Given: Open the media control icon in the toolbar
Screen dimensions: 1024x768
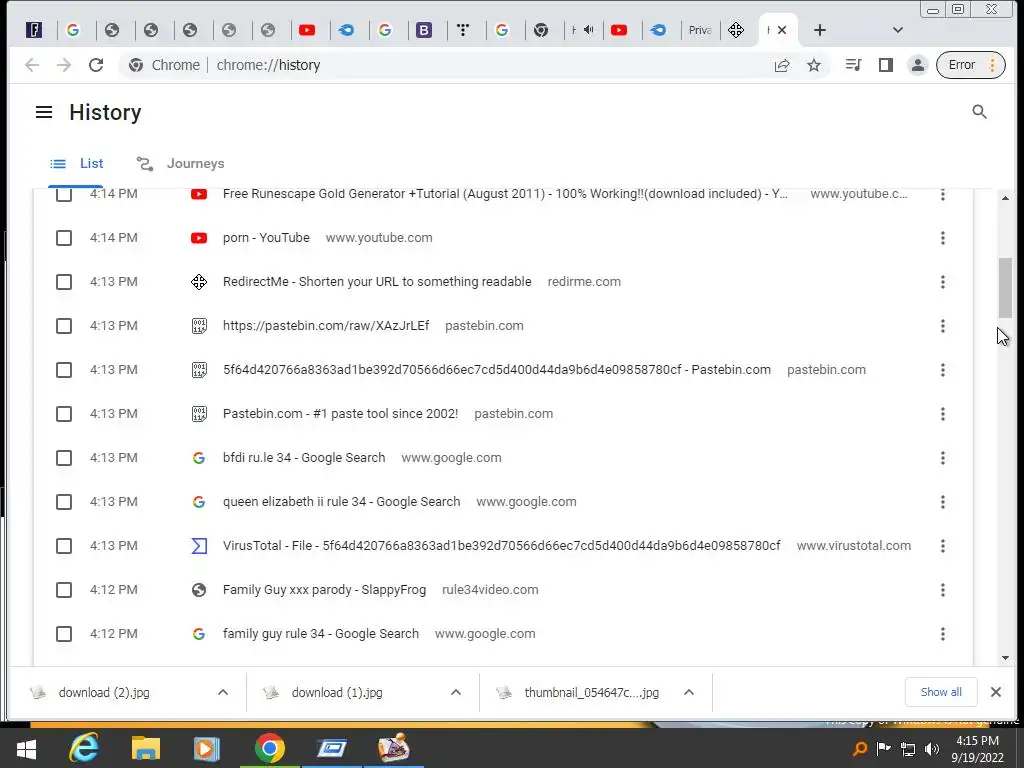Looking at the screenshot, I should click(x=853, y=65).
